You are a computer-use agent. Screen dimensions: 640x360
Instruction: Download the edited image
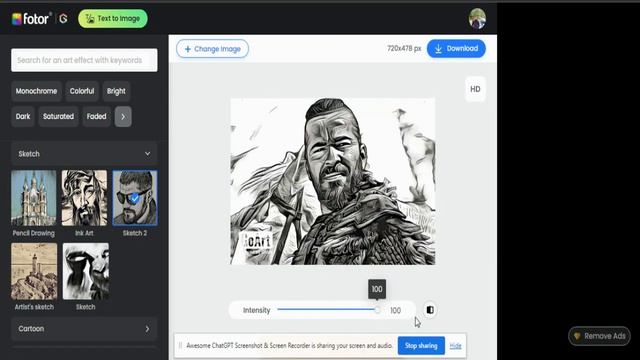pyautogui.click(x=456, y=49)
